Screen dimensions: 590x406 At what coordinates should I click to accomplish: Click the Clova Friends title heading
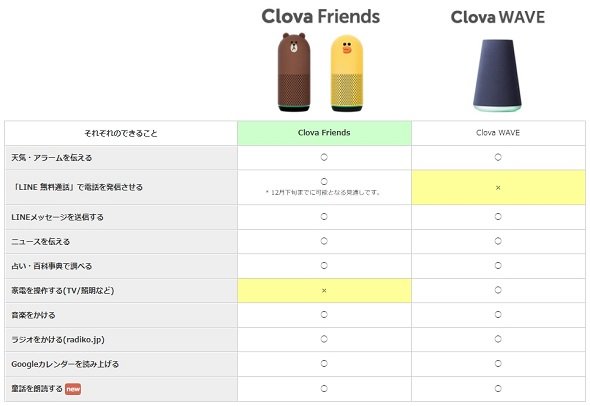(321, 17)
